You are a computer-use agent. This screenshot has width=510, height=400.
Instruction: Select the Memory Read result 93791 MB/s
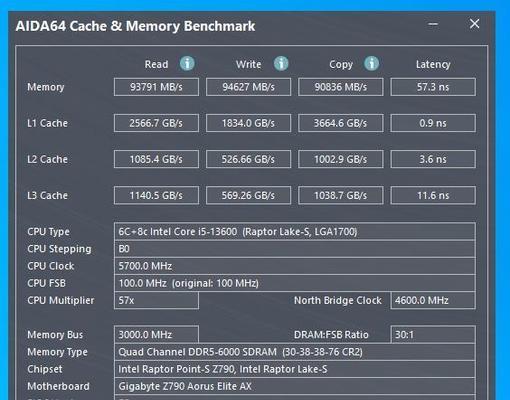(x=156, y=87)
